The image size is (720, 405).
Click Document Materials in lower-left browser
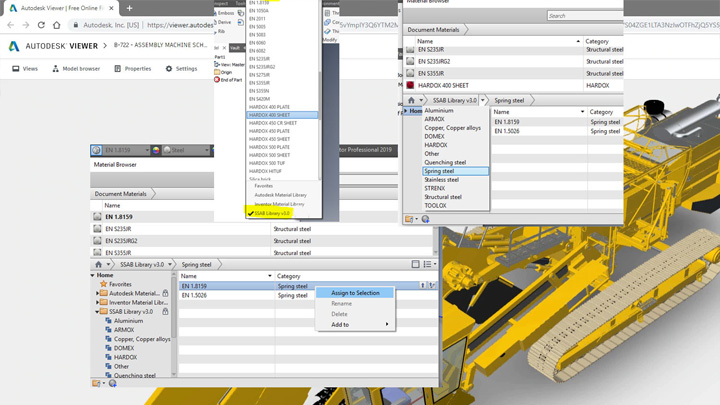pos(120,194)
